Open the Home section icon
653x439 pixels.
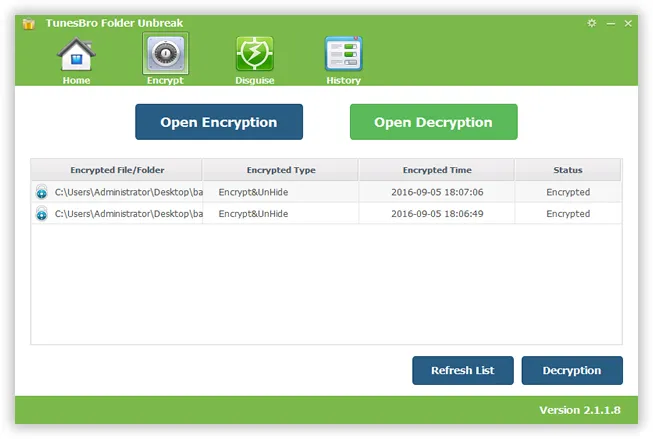pos(76,54)
